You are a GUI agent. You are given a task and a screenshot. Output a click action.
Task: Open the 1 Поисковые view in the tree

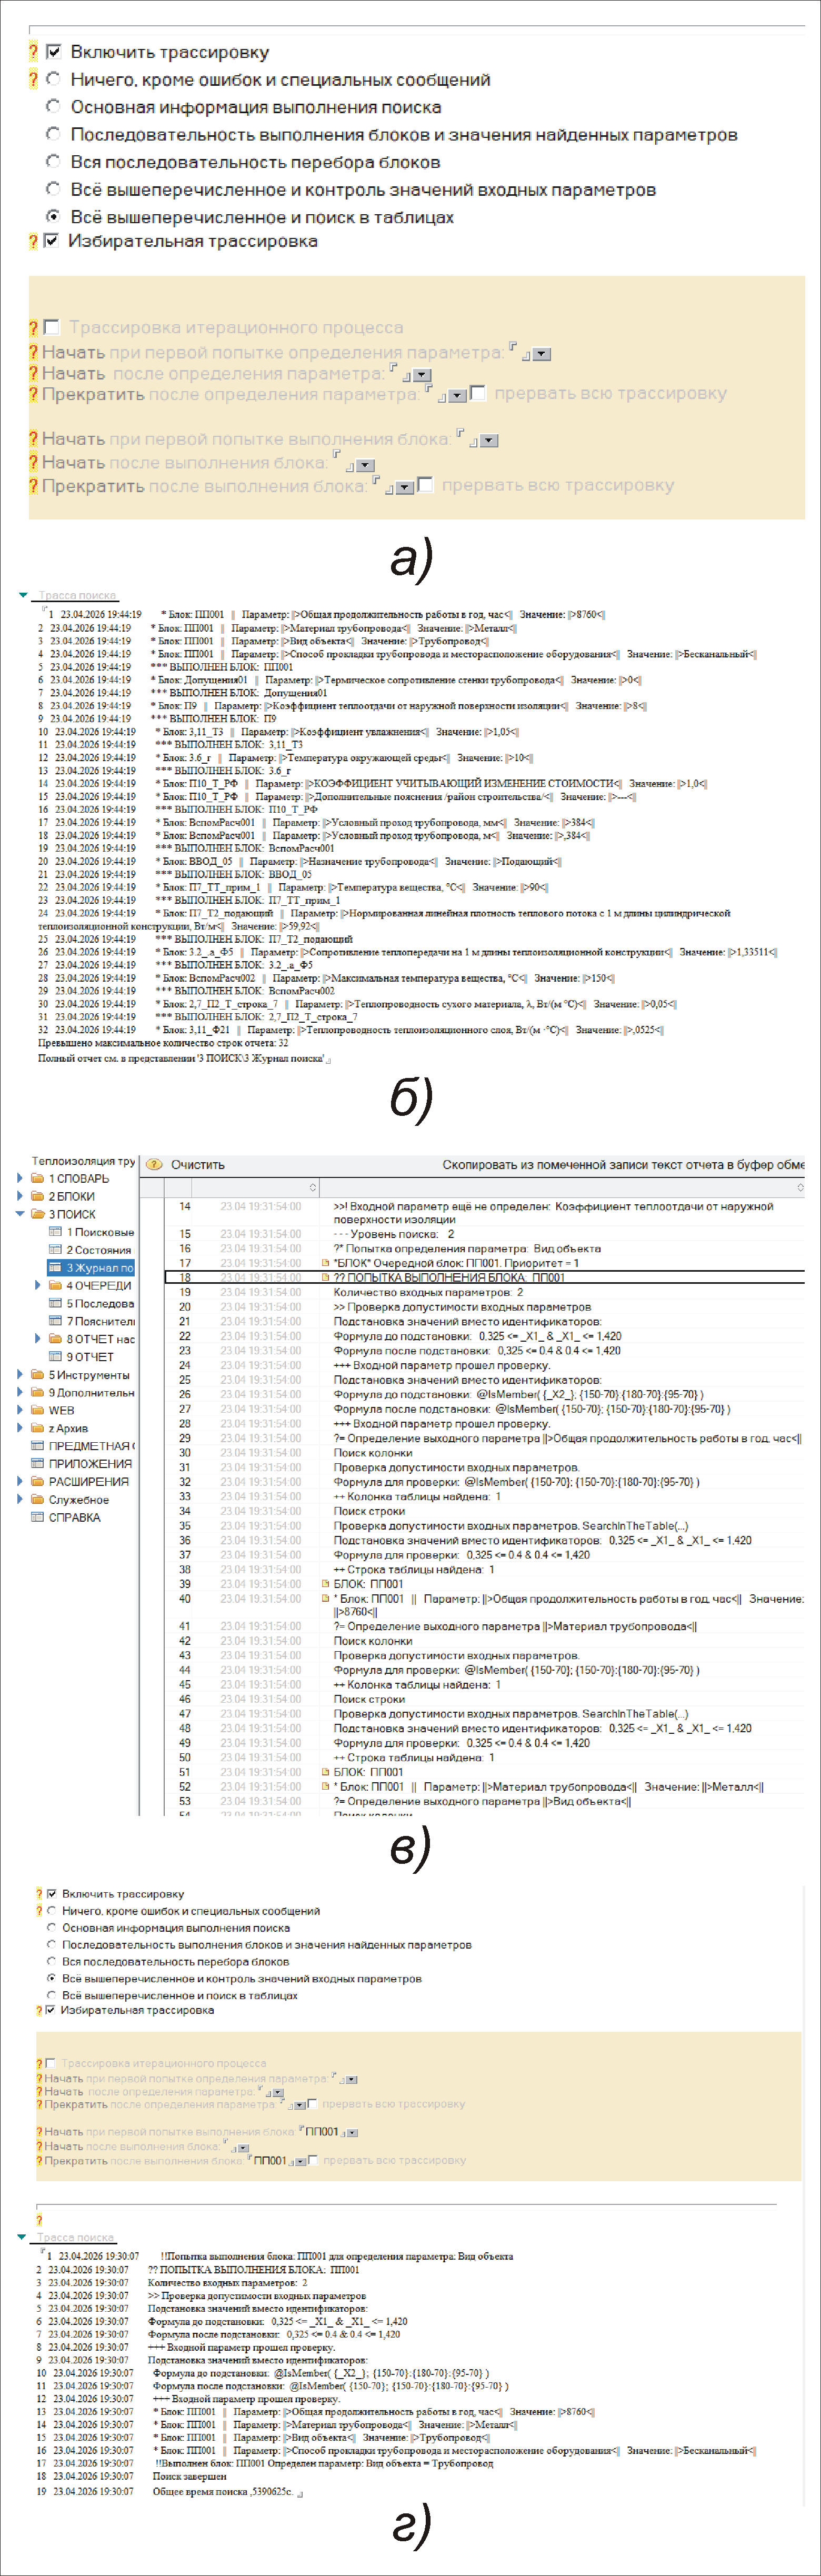(x=91, y=1232)
